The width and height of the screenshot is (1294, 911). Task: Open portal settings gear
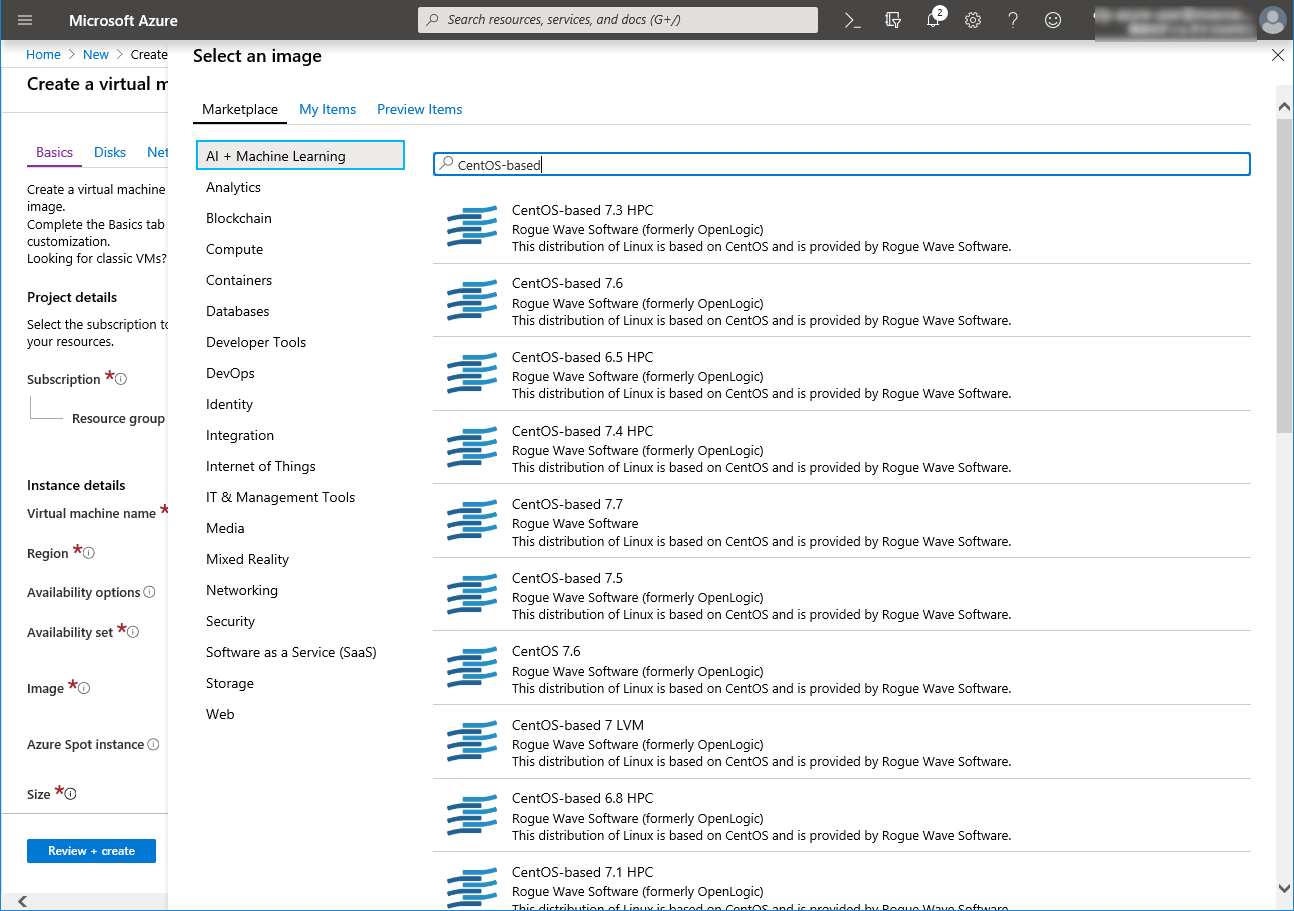pos(973,20)
